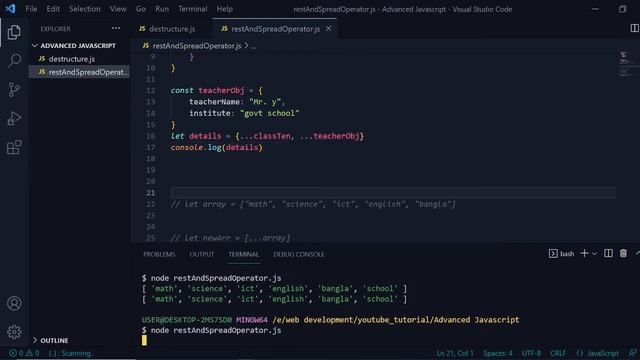The width and height of the screenshot is (640, 360).
Task: Open the Go menu
Action: point(140,9)
